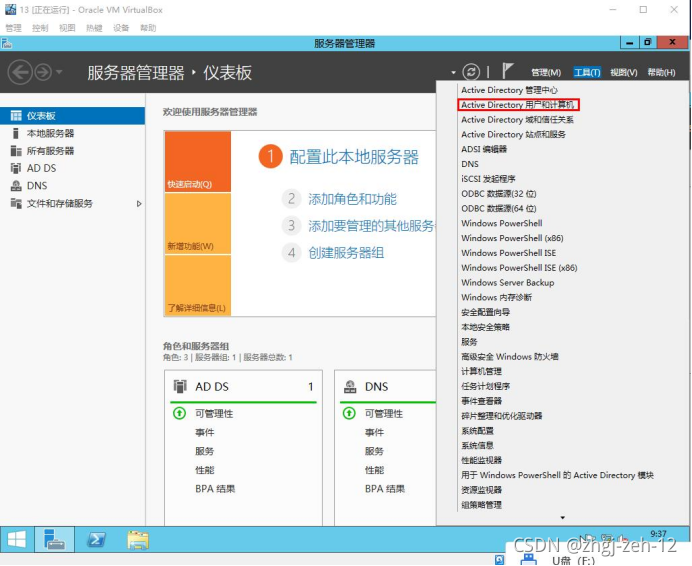
Task: Select the 新增功能(W) tile
Action: 198,224
